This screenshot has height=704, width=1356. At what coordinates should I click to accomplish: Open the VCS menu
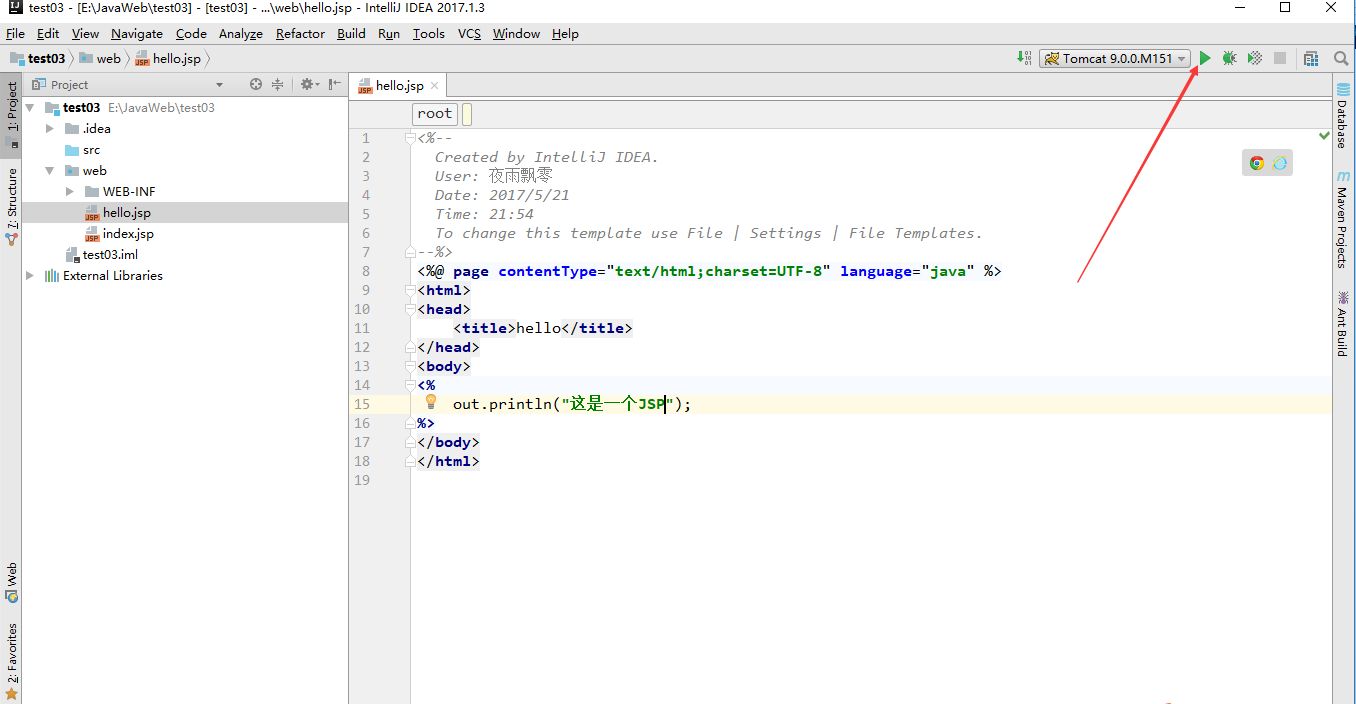469,34
